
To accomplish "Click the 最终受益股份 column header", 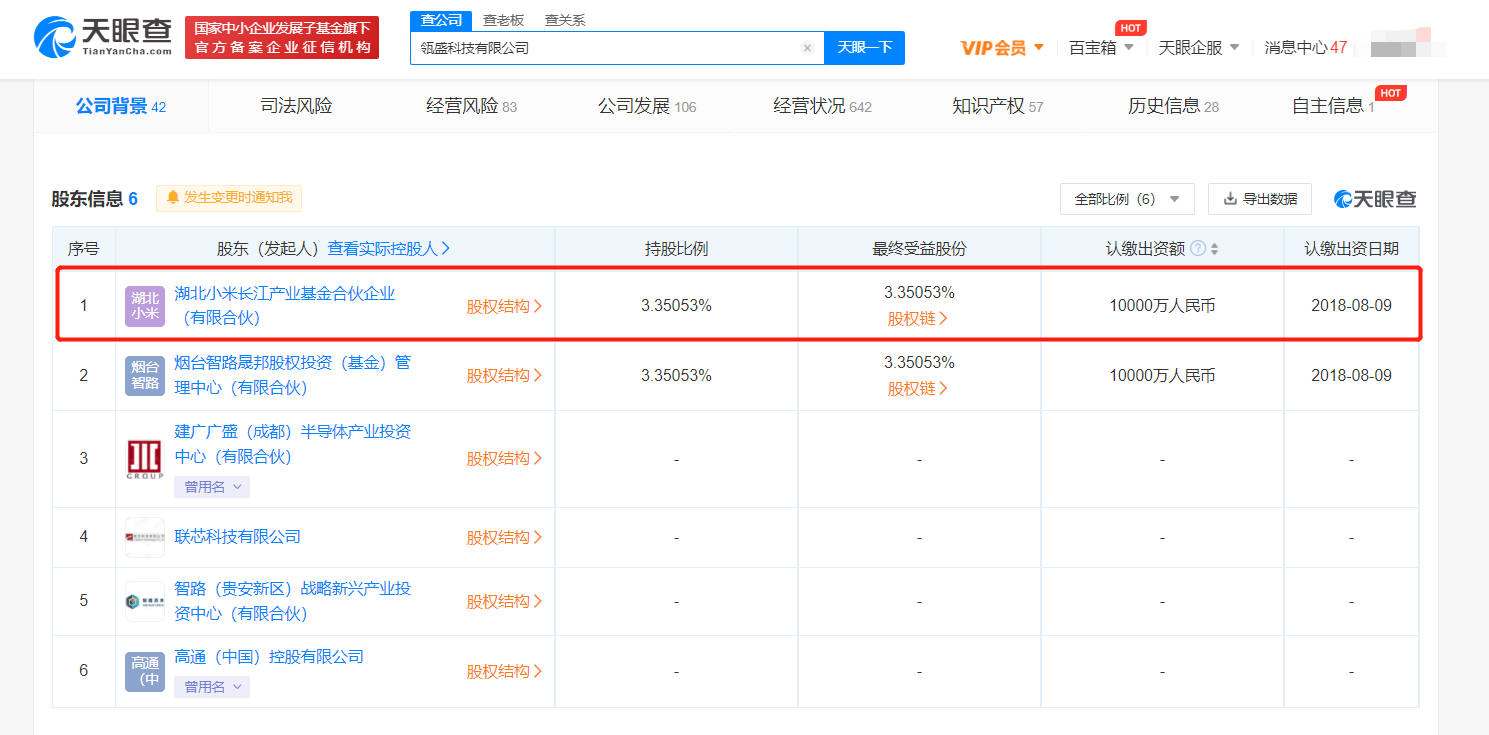I will [919, 248].
